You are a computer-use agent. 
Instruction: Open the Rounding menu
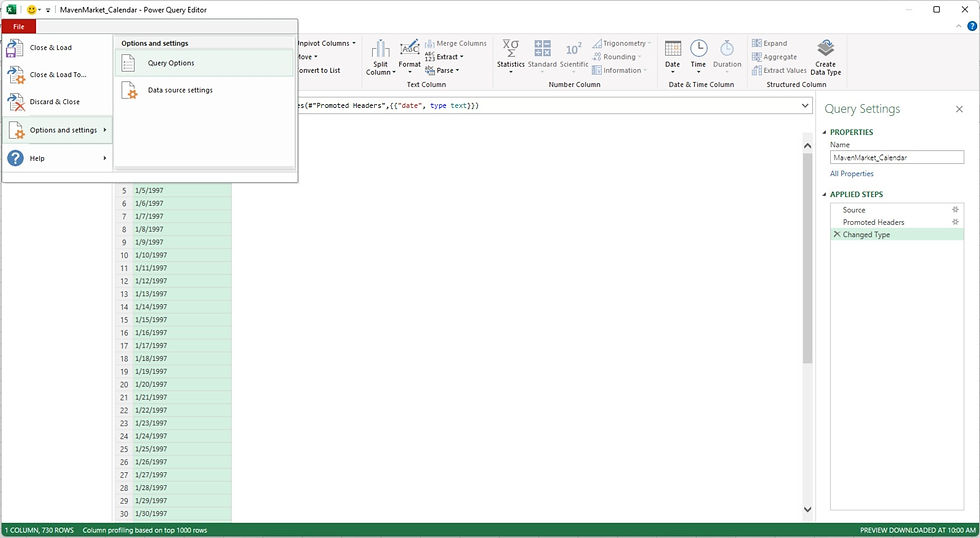pos(618,57)
